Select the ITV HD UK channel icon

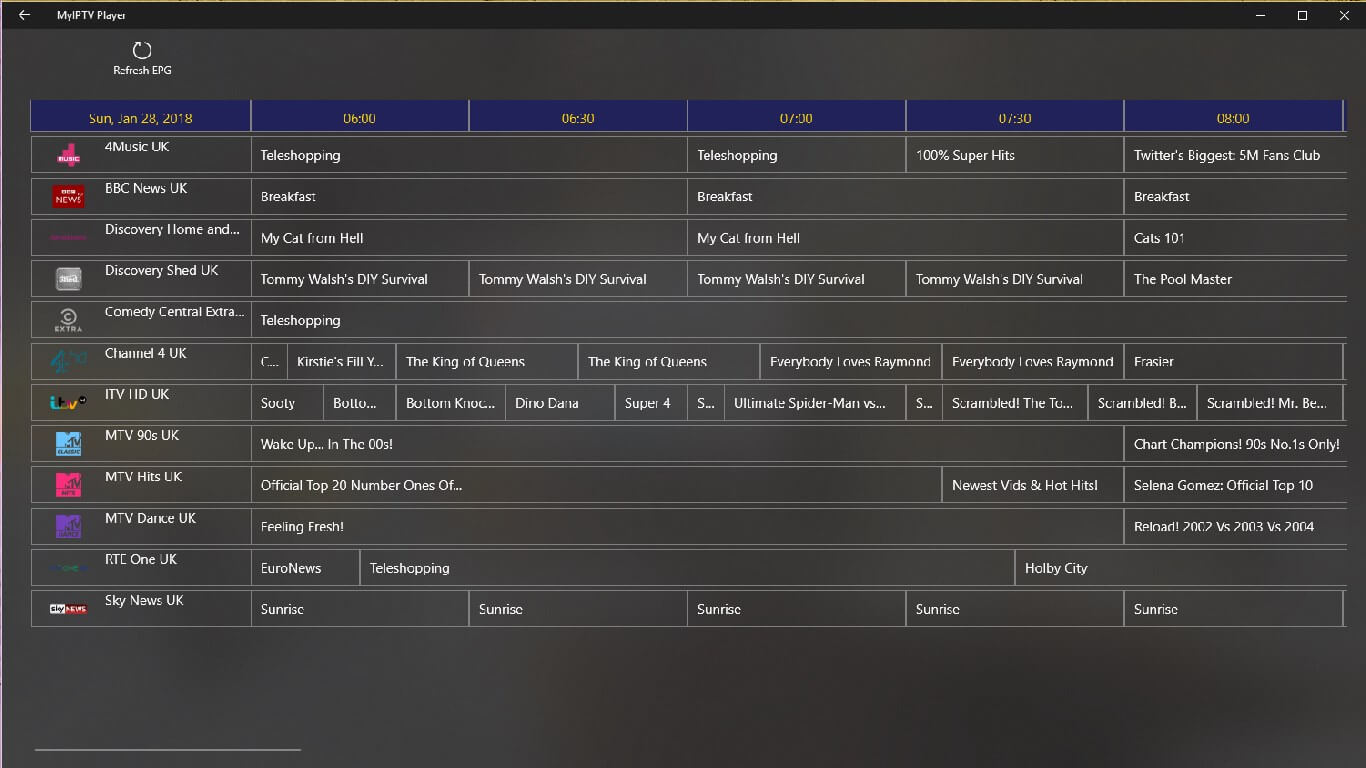click(x=66, y=402)
